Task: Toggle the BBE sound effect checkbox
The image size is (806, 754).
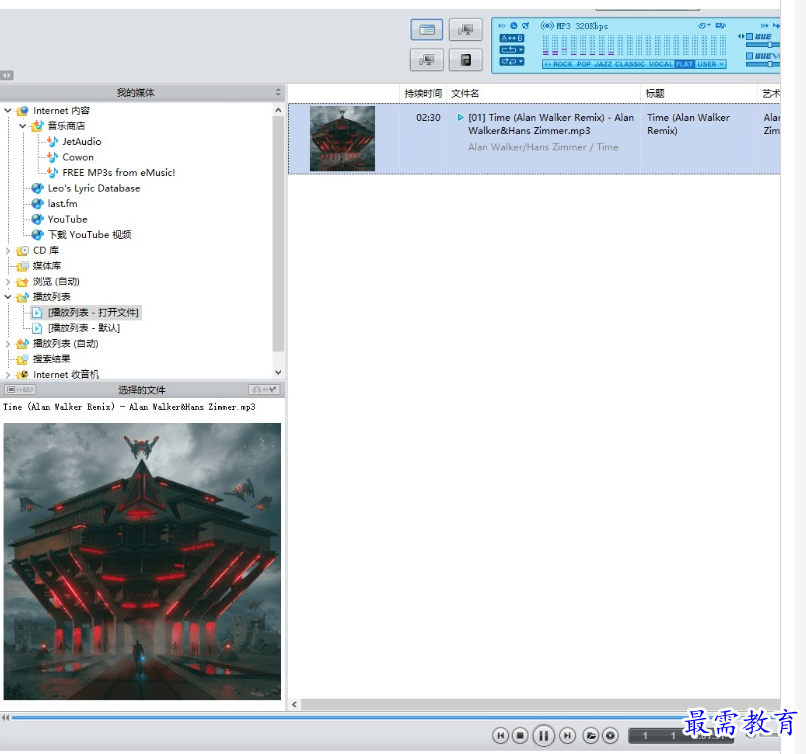Action: click(x=749, y=36)
